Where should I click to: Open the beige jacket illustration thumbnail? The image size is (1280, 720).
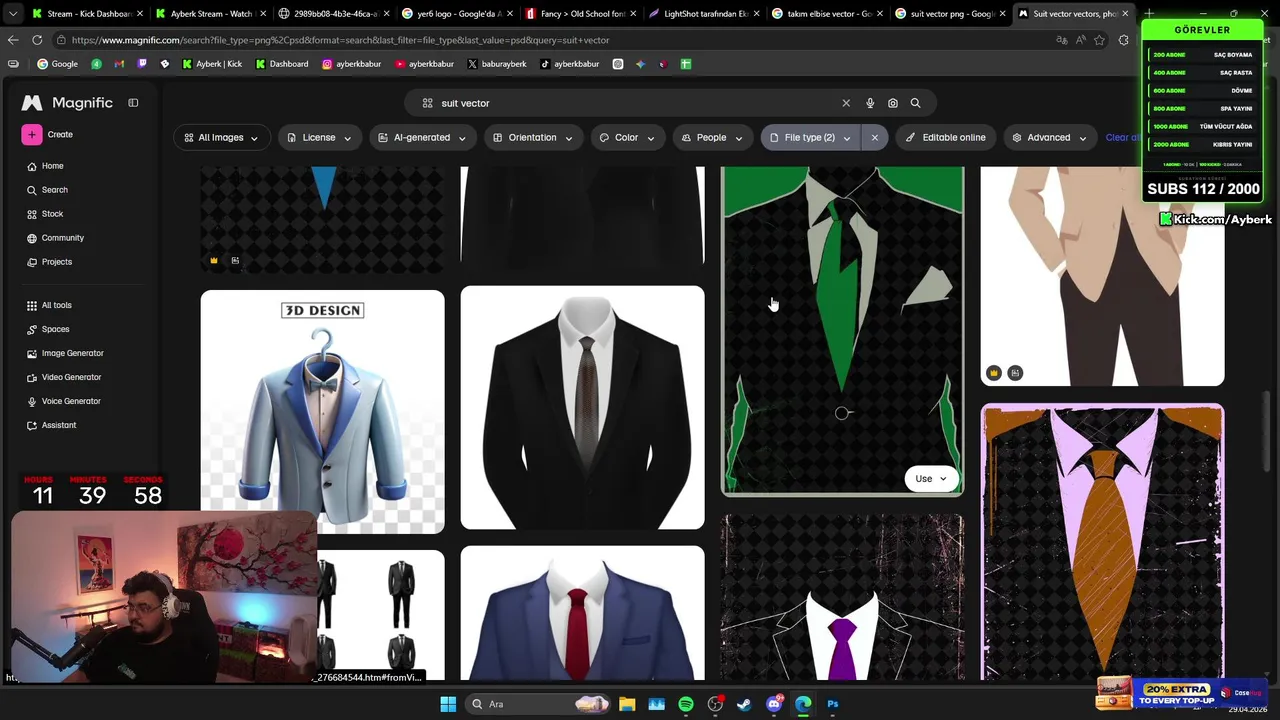[x=1102, y=276]
